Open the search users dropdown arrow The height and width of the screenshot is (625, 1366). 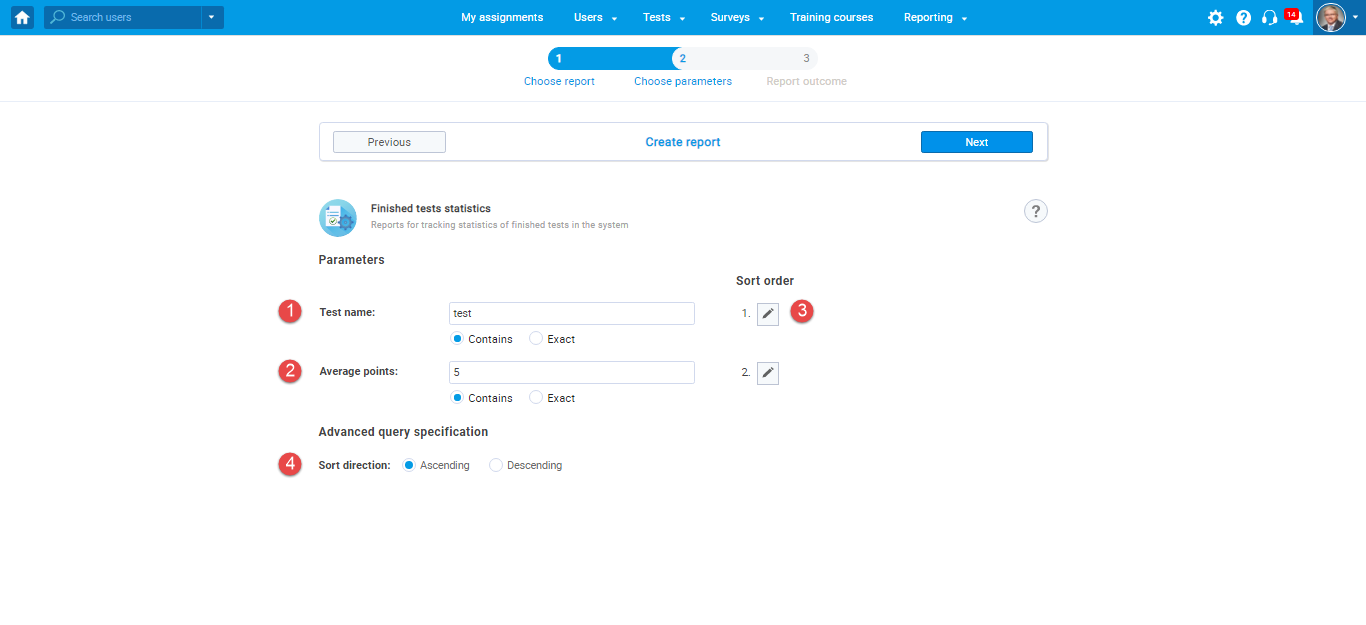(211, 17)
